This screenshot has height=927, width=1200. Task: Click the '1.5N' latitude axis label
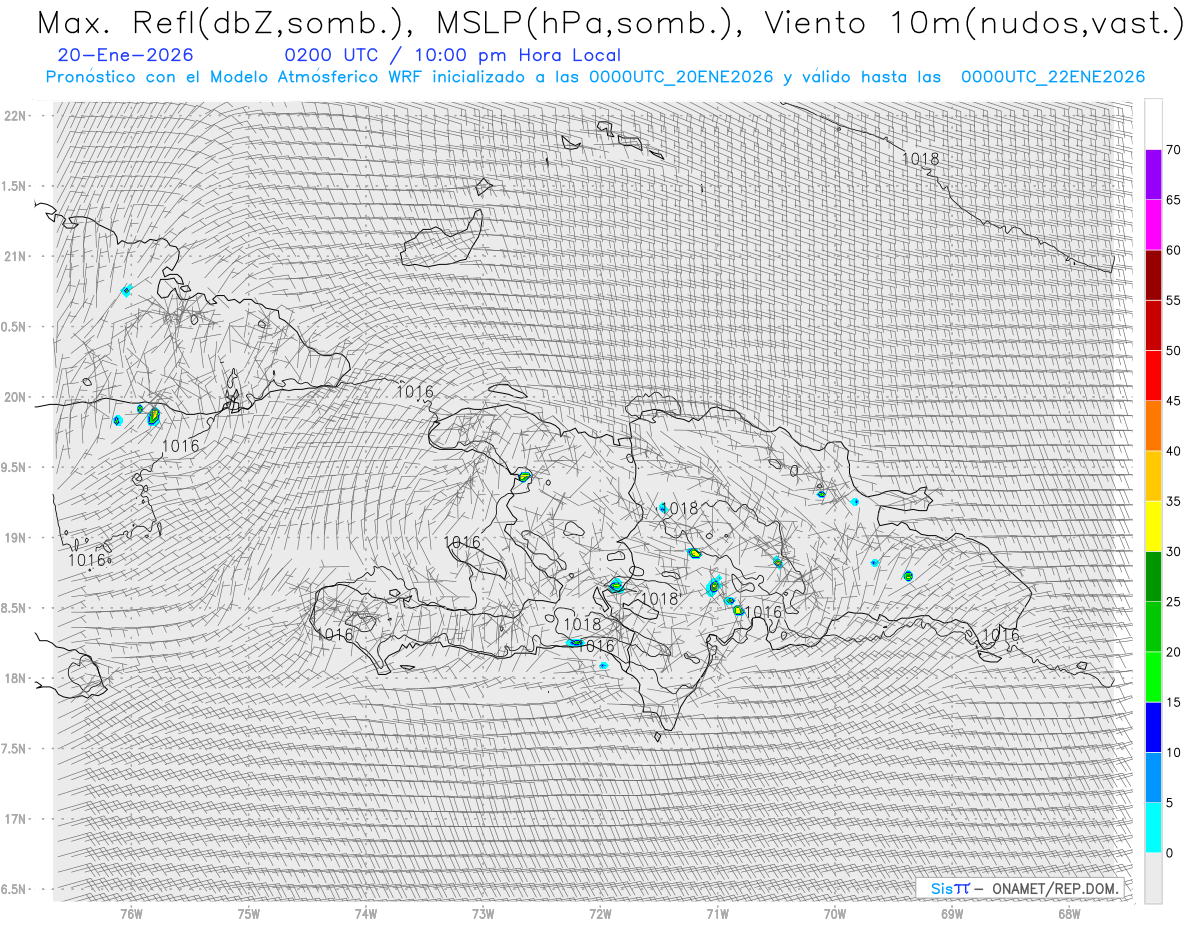coord(15,186)
